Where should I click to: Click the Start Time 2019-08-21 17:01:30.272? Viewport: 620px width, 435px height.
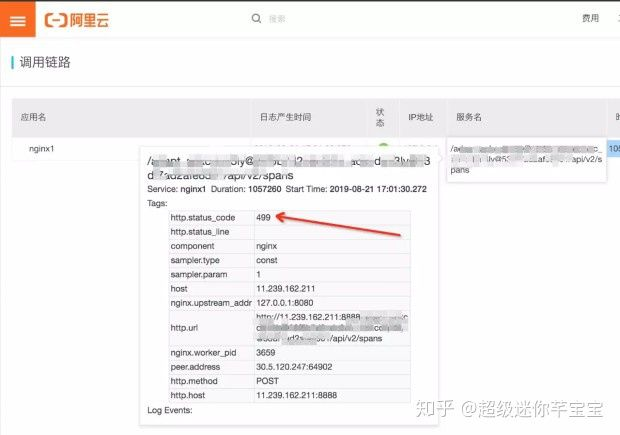click(378, 189)
